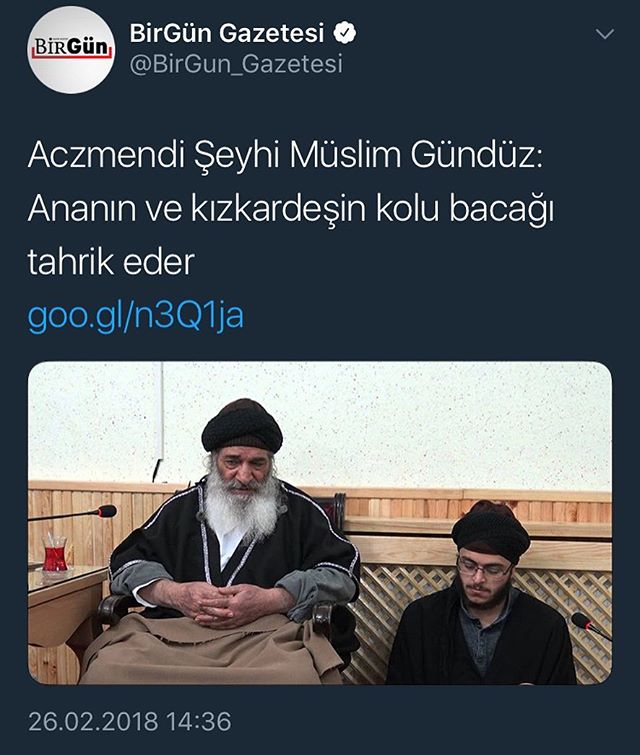Select the line 'Aczmendi Şeyhi Müslim Gündüz:'
640x755 pixels.
pos(285,156)
